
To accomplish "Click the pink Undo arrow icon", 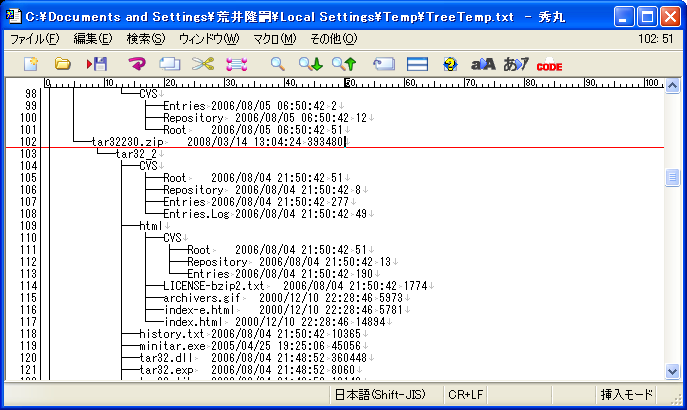I will [x=137, y=64].
